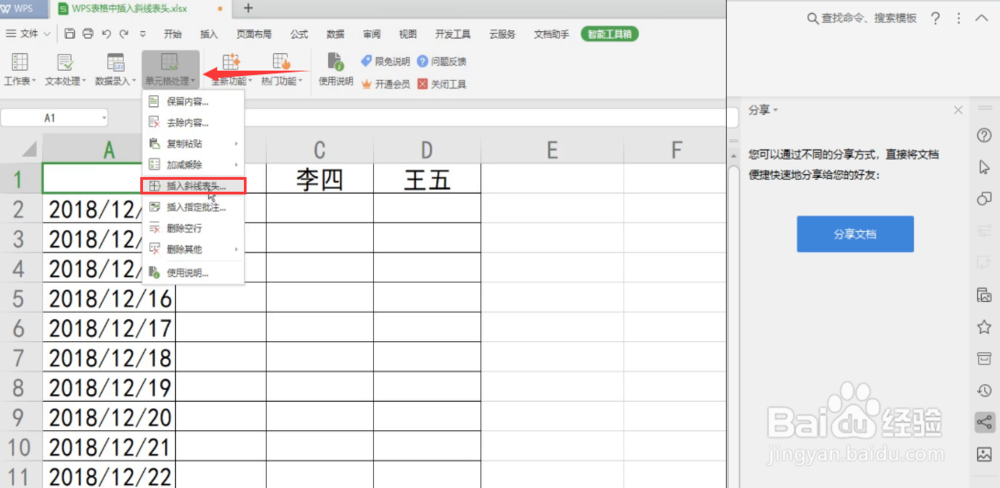Viewport: 1000px width, 488px height.
Task: Open the 工作表 tool dropdown
Action: point(20,70)
